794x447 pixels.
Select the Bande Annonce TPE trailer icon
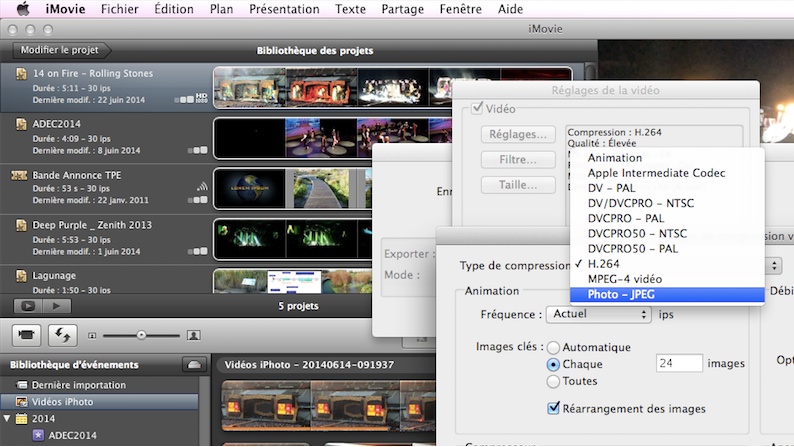19,175
